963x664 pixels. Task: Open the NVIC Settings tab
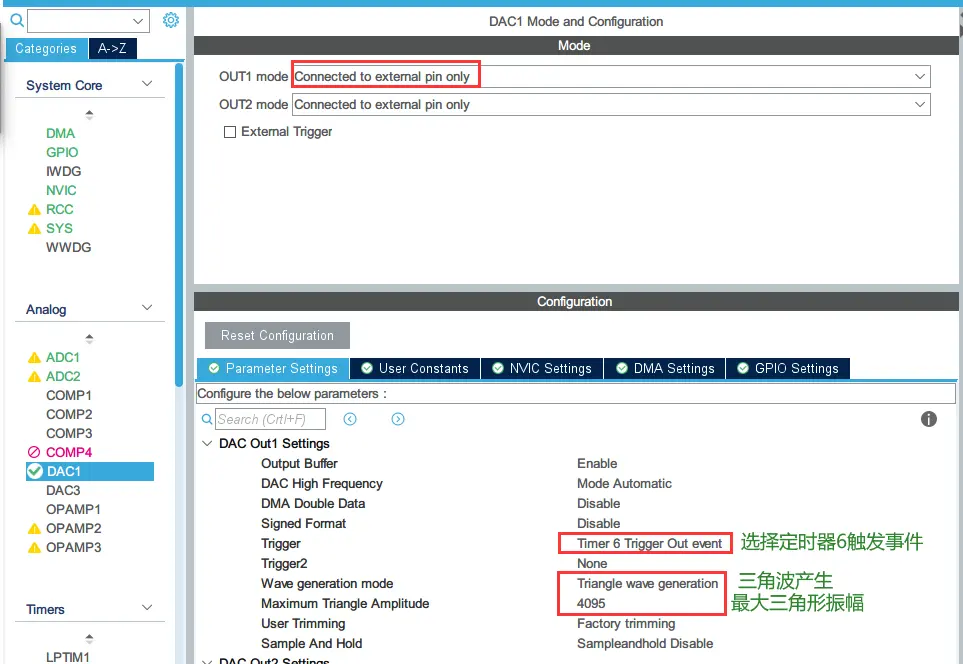[x=541, y=368]
